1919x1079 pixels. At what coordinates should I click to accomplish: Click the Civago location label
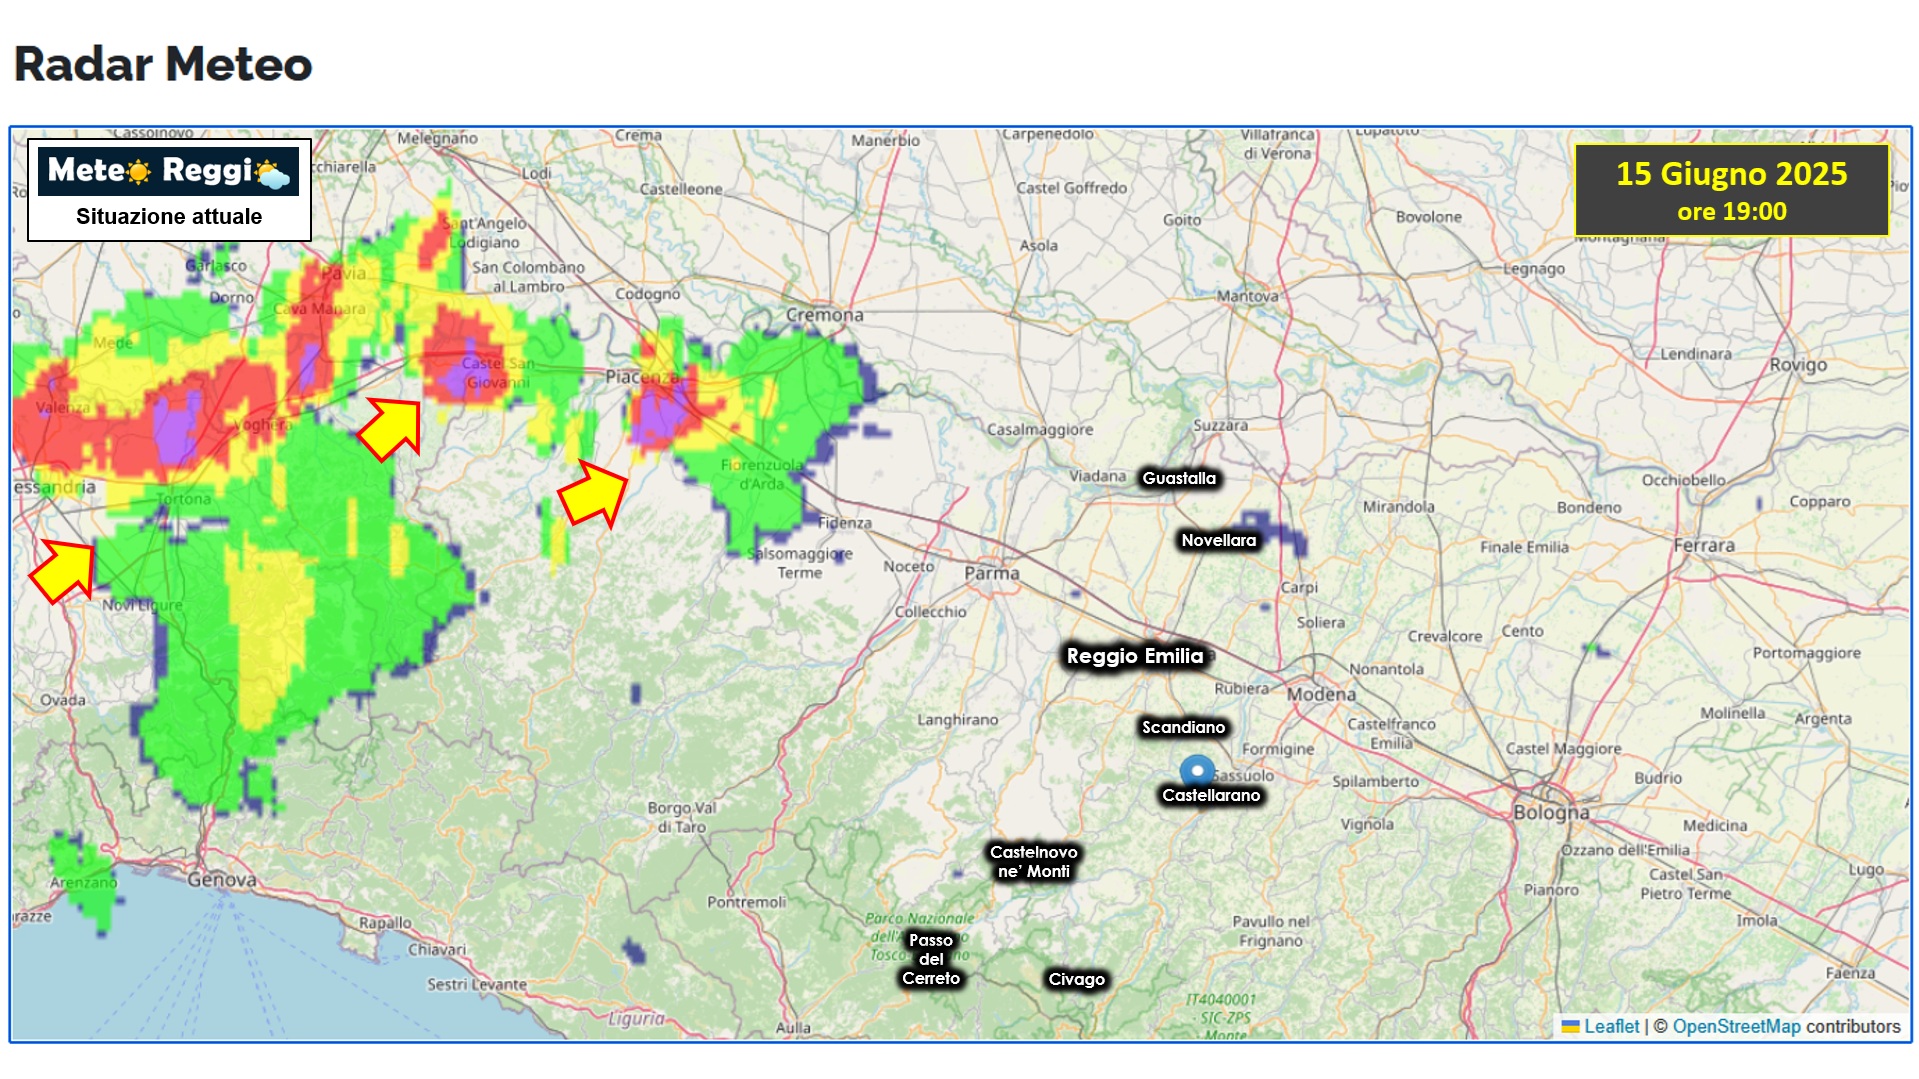[1076, 979]
